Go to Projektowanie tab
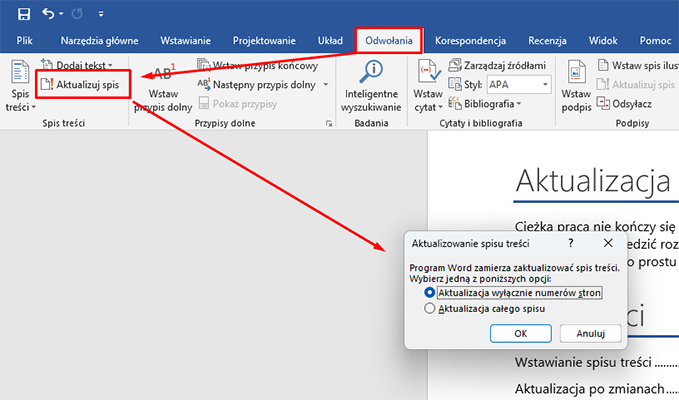Screen dimensions: 679x400 click(x=264, y=41)
